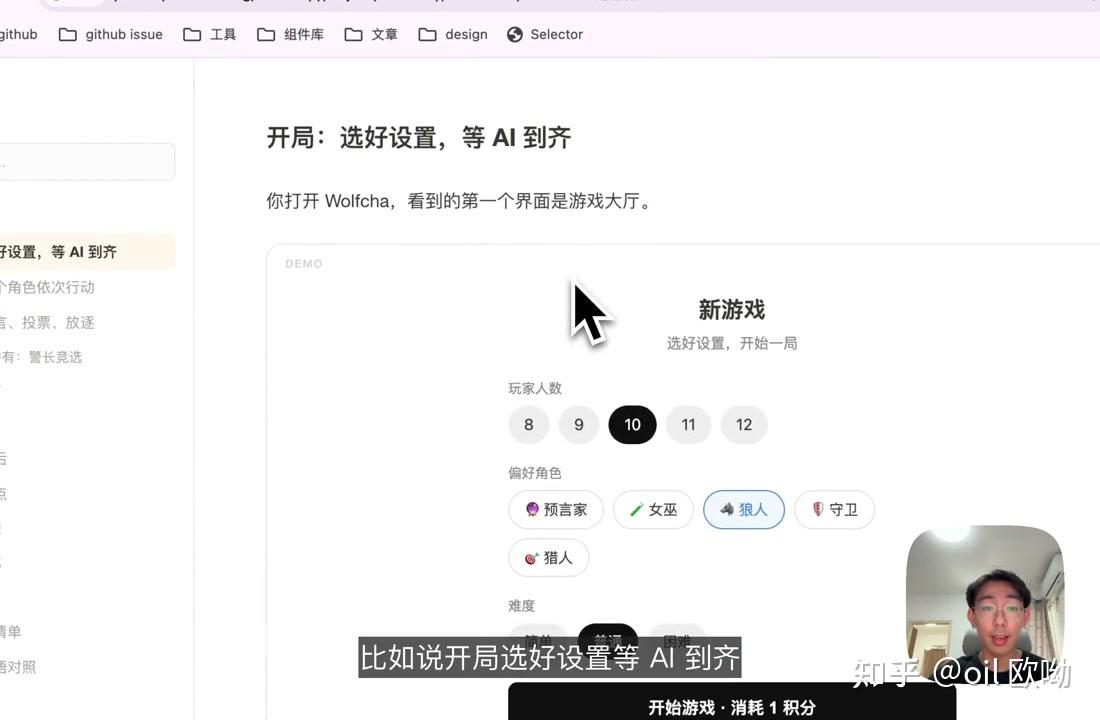Open the github issue bookmark folder
Screen dimensions: 1100x720
111,34
